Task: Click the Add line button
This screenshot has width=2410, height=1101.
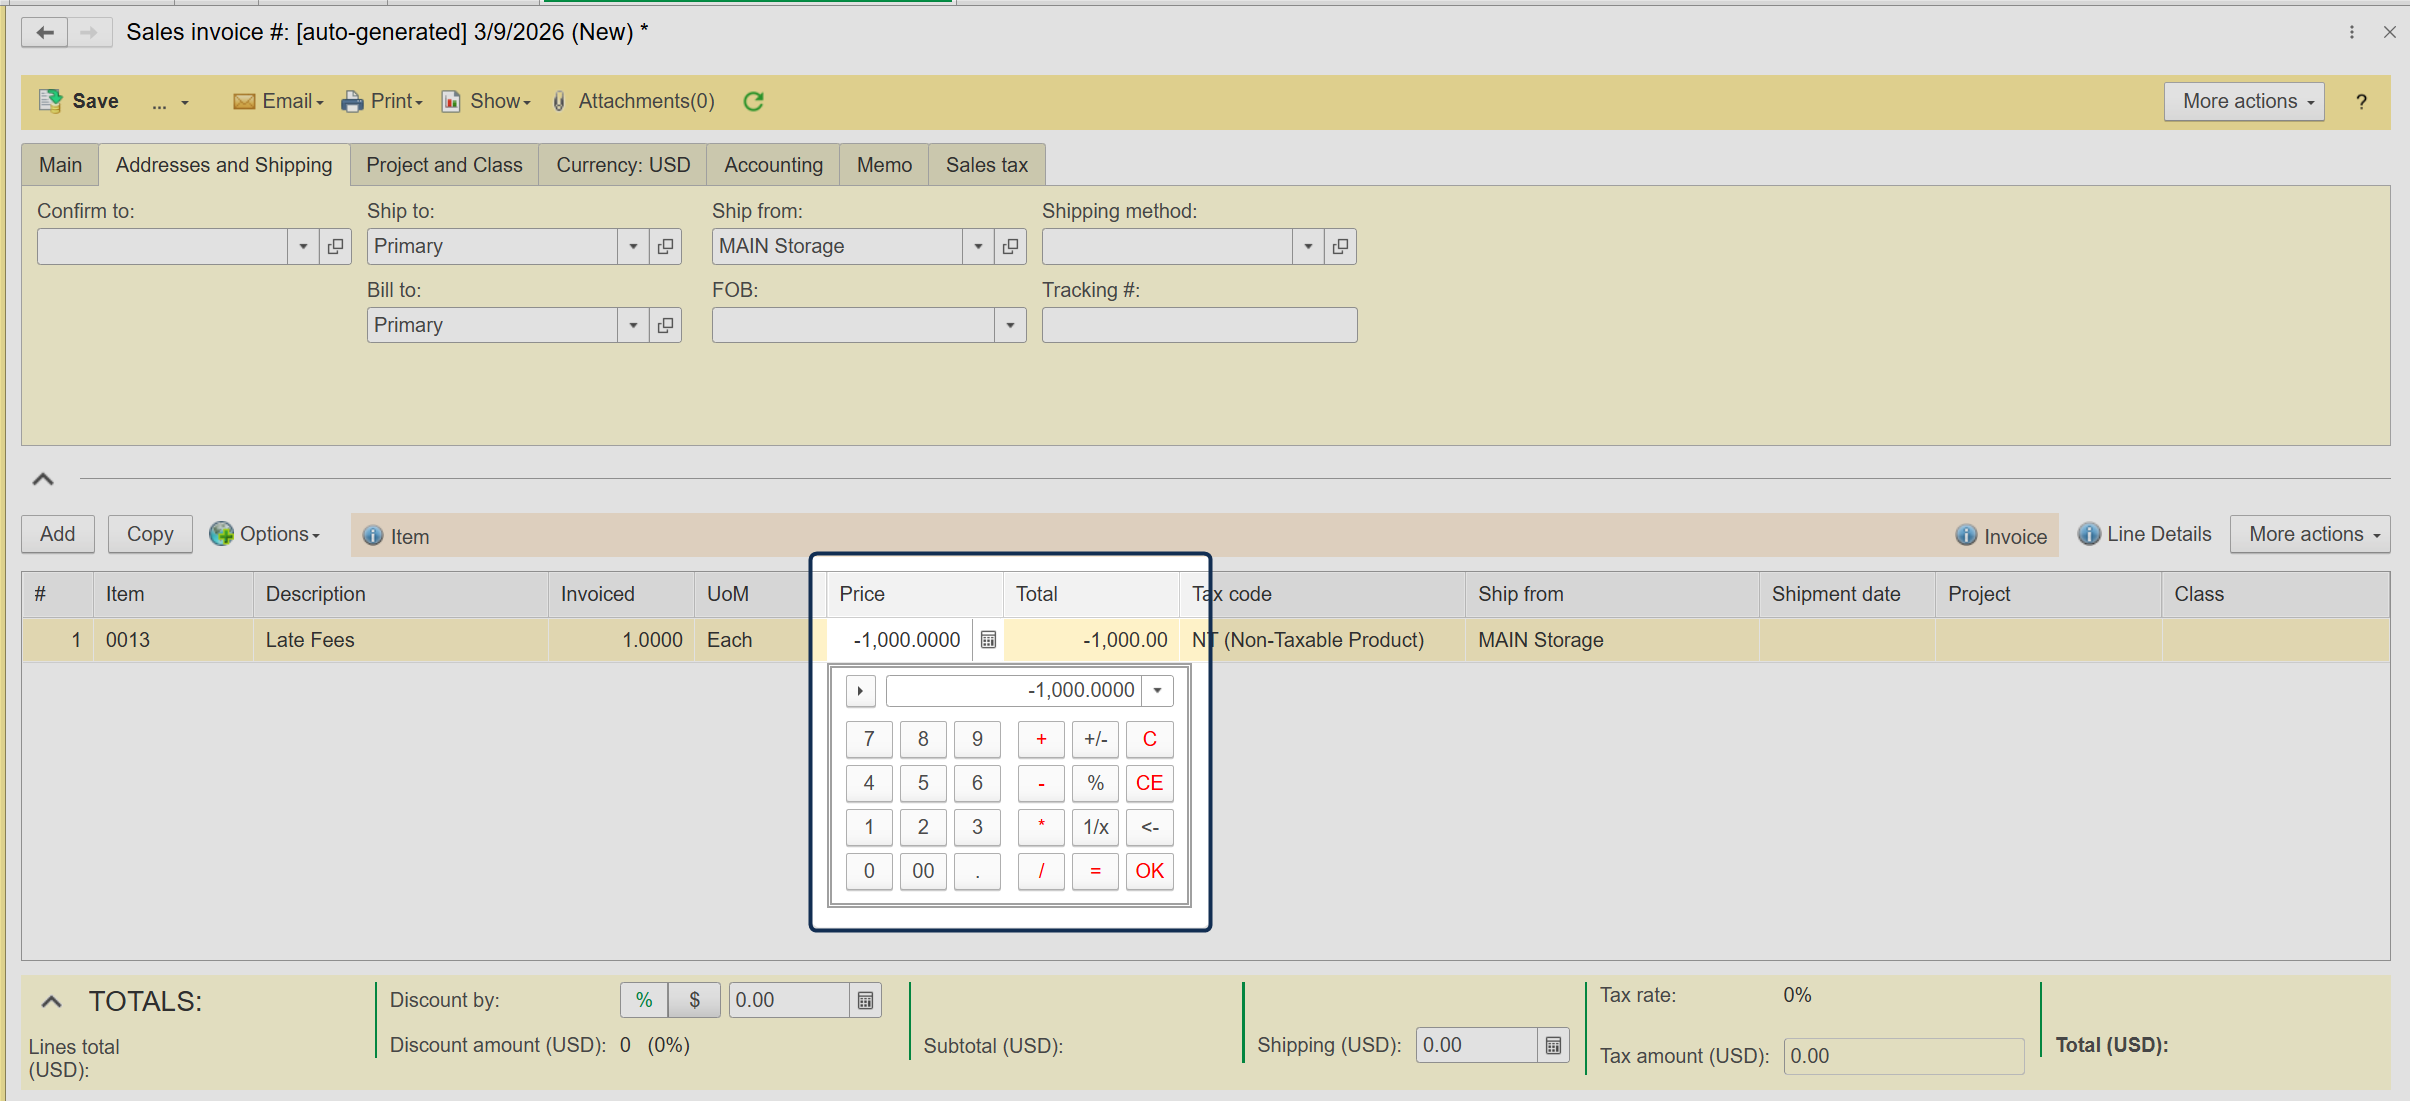Action: click(x=58, y=534)
